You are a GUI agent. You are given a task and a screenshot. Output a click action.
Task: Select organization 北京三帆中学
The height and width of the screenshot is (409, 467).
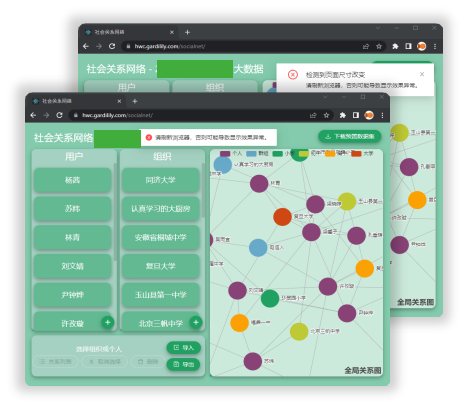(161, 321)
